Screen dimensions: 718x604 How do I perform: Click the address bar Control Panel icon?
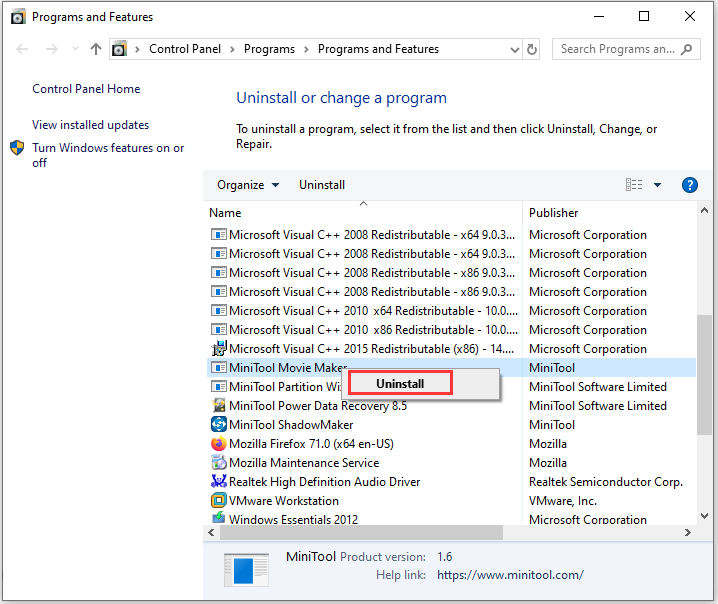pyautogui.click(x=120, y=49)
